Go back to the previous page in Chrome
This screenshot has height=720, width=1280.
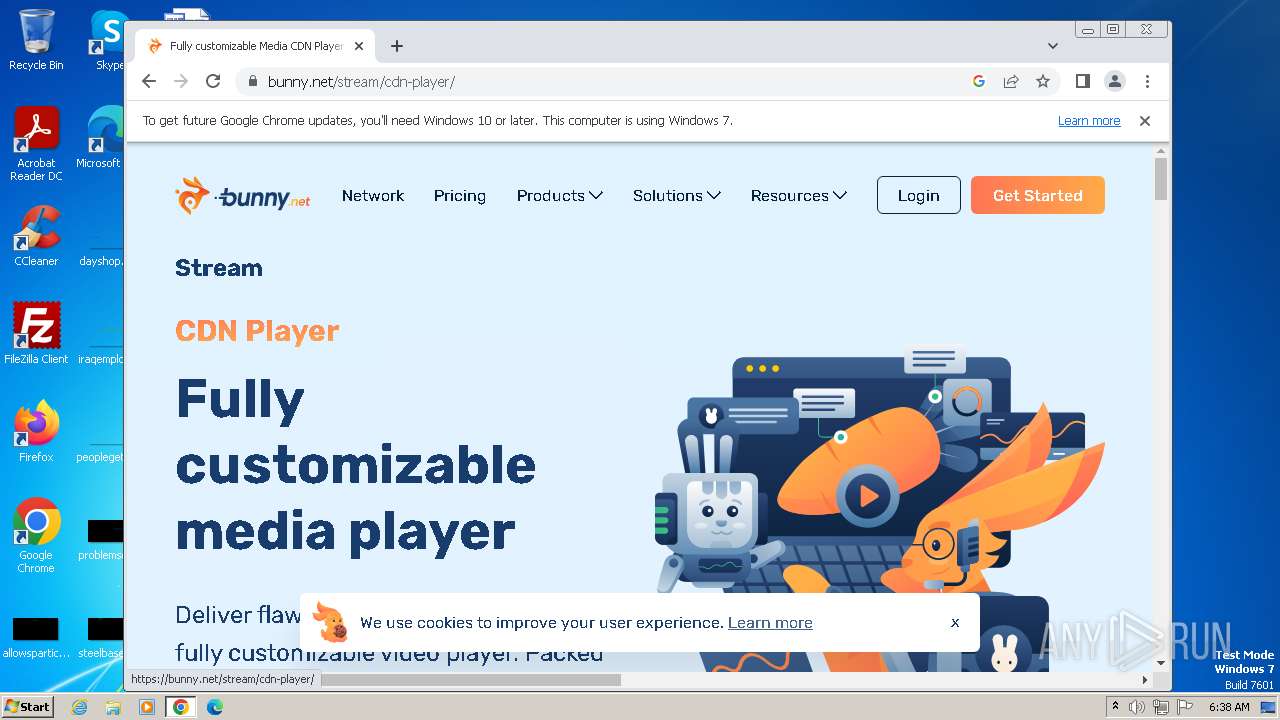pyautogui.click(x=149, y=82)
